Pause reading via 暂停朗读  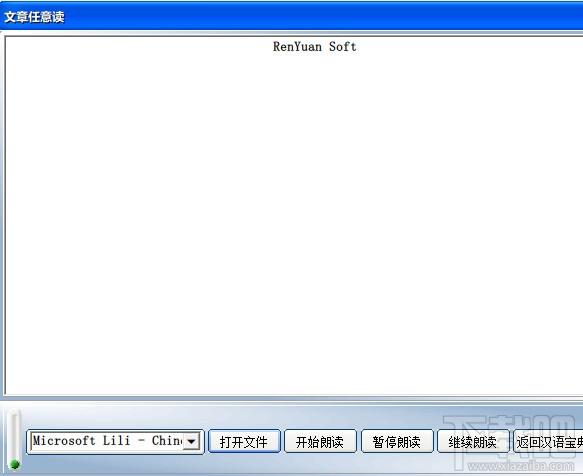coord(397,441)
